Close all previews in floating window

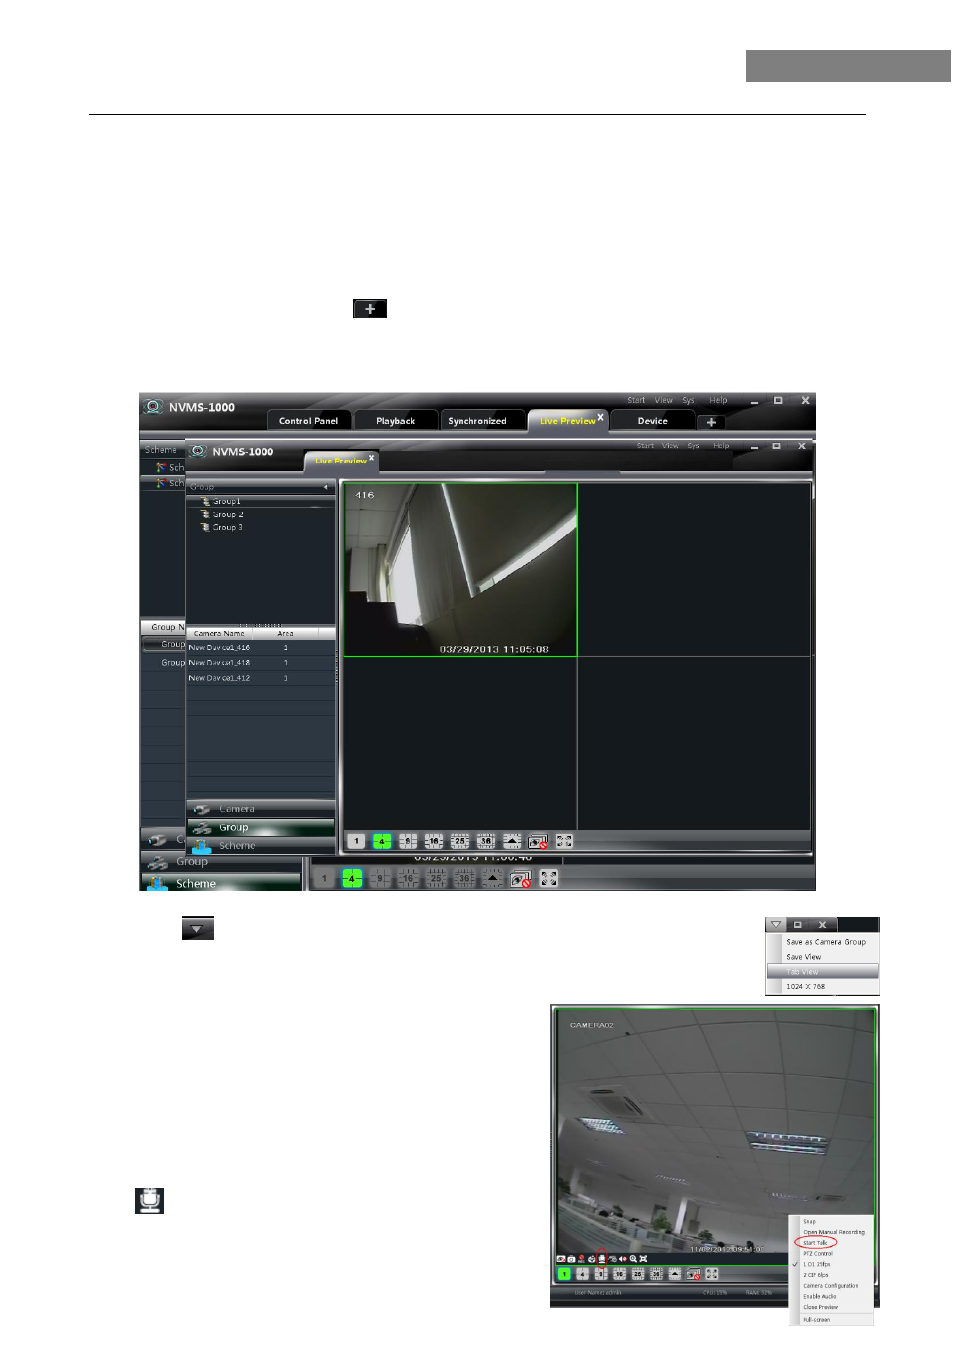pos(538,842)
